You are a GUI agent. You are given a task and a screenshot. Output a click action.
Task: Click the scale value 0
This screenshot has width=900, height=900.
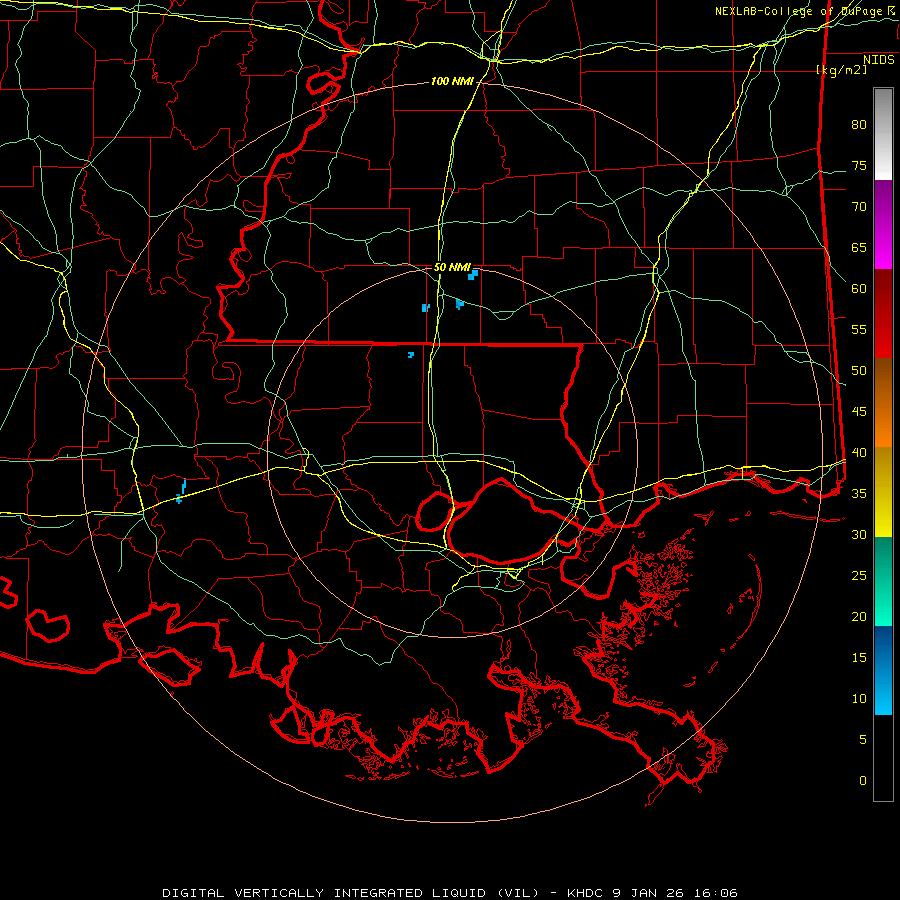863,781
